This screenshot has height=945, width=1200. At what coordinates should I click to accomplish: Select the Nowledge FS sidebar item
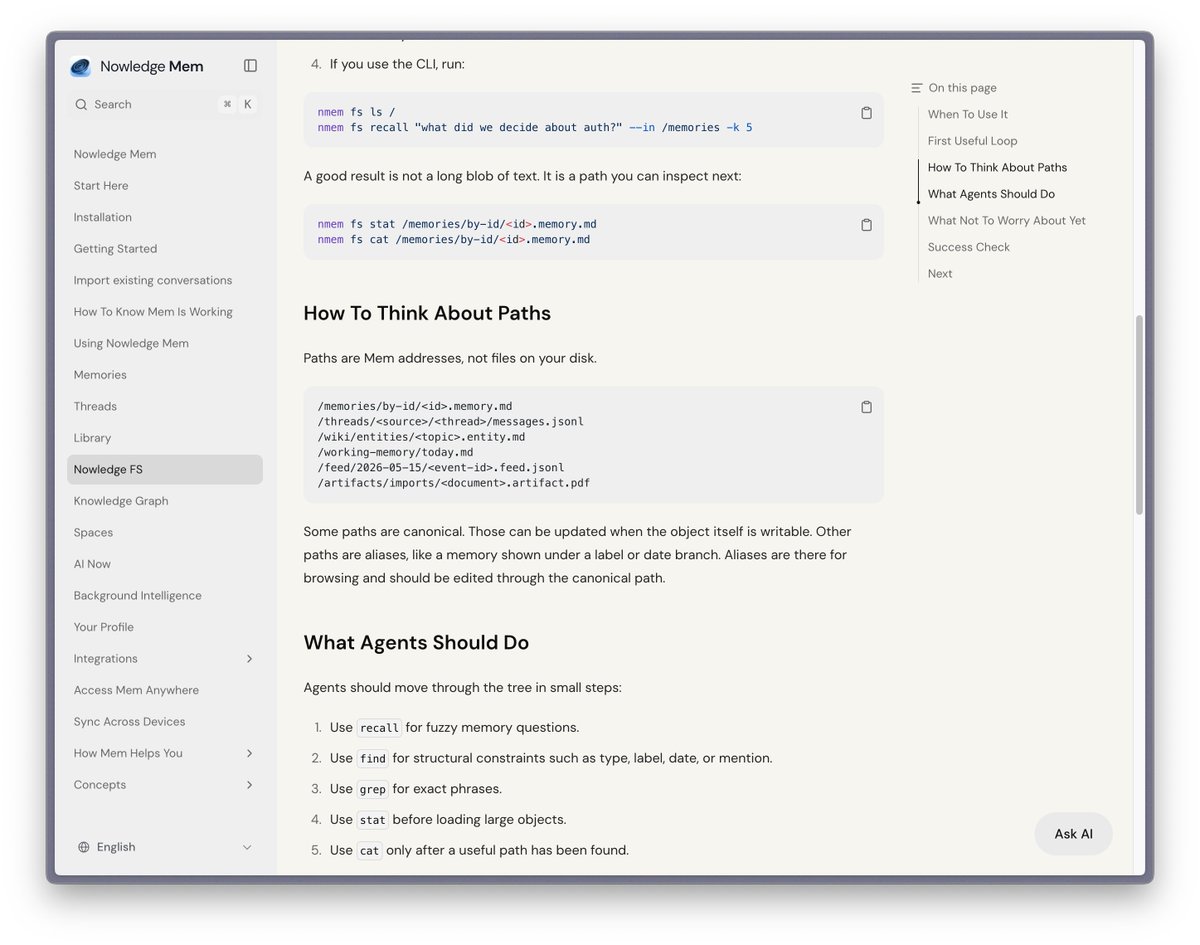click(165, 470)
